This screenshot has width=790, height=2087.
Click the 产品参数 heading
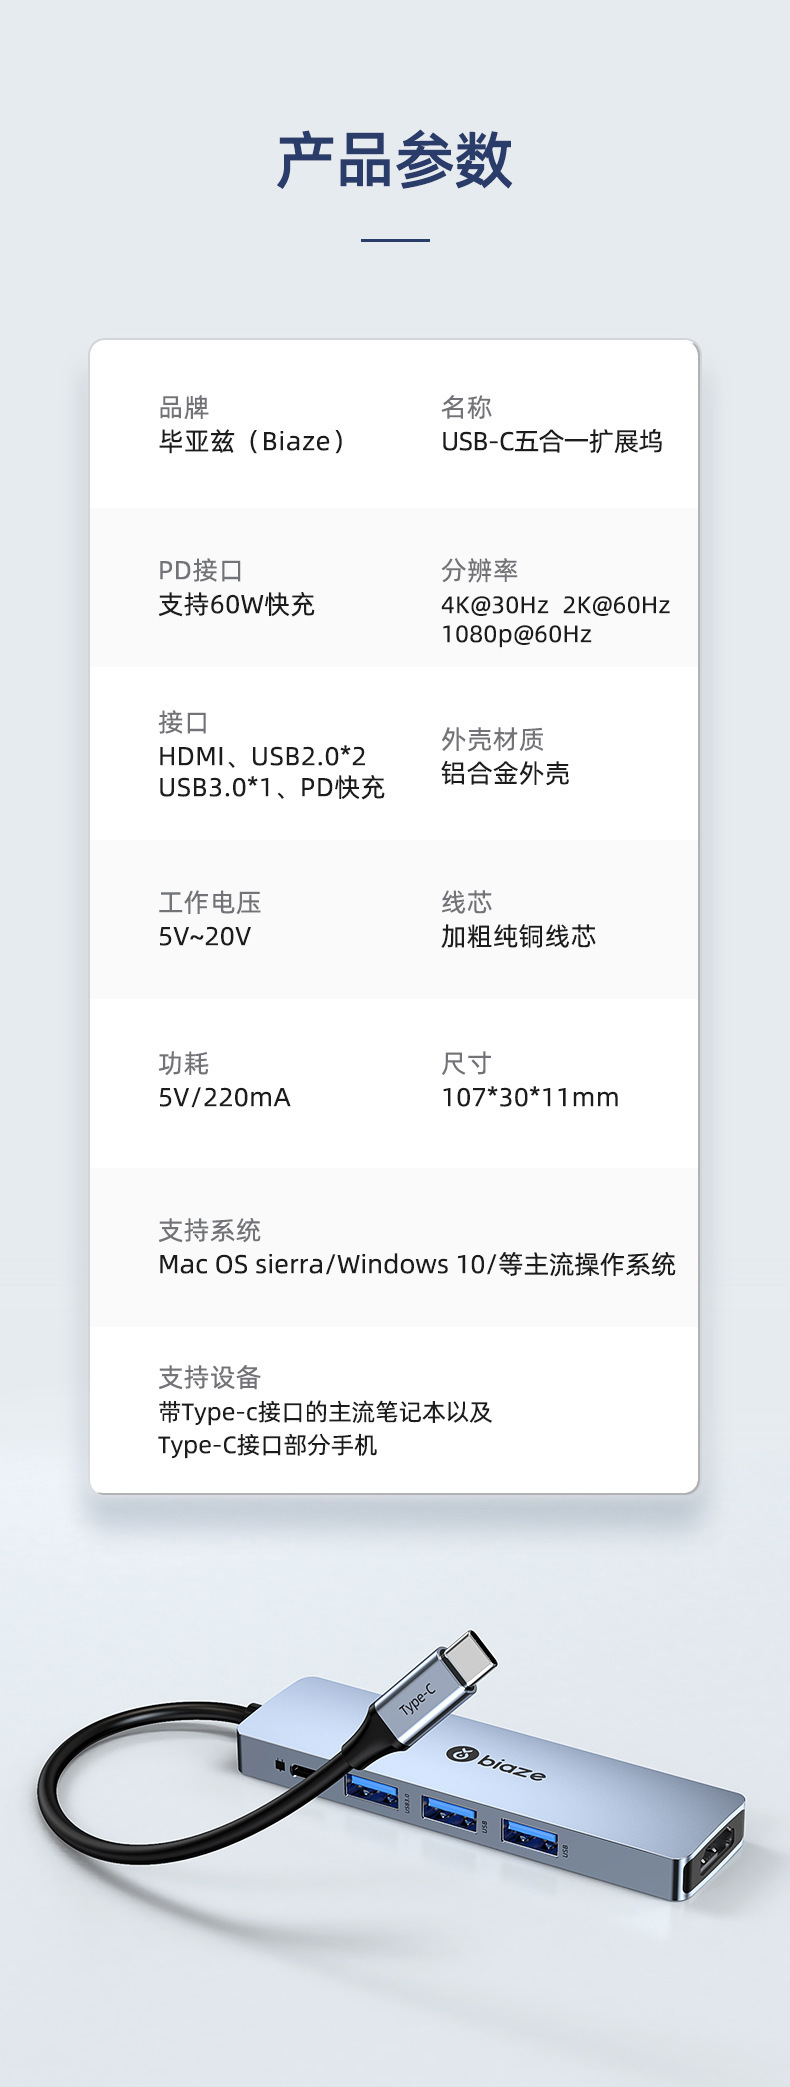click(x=395, y=160)
